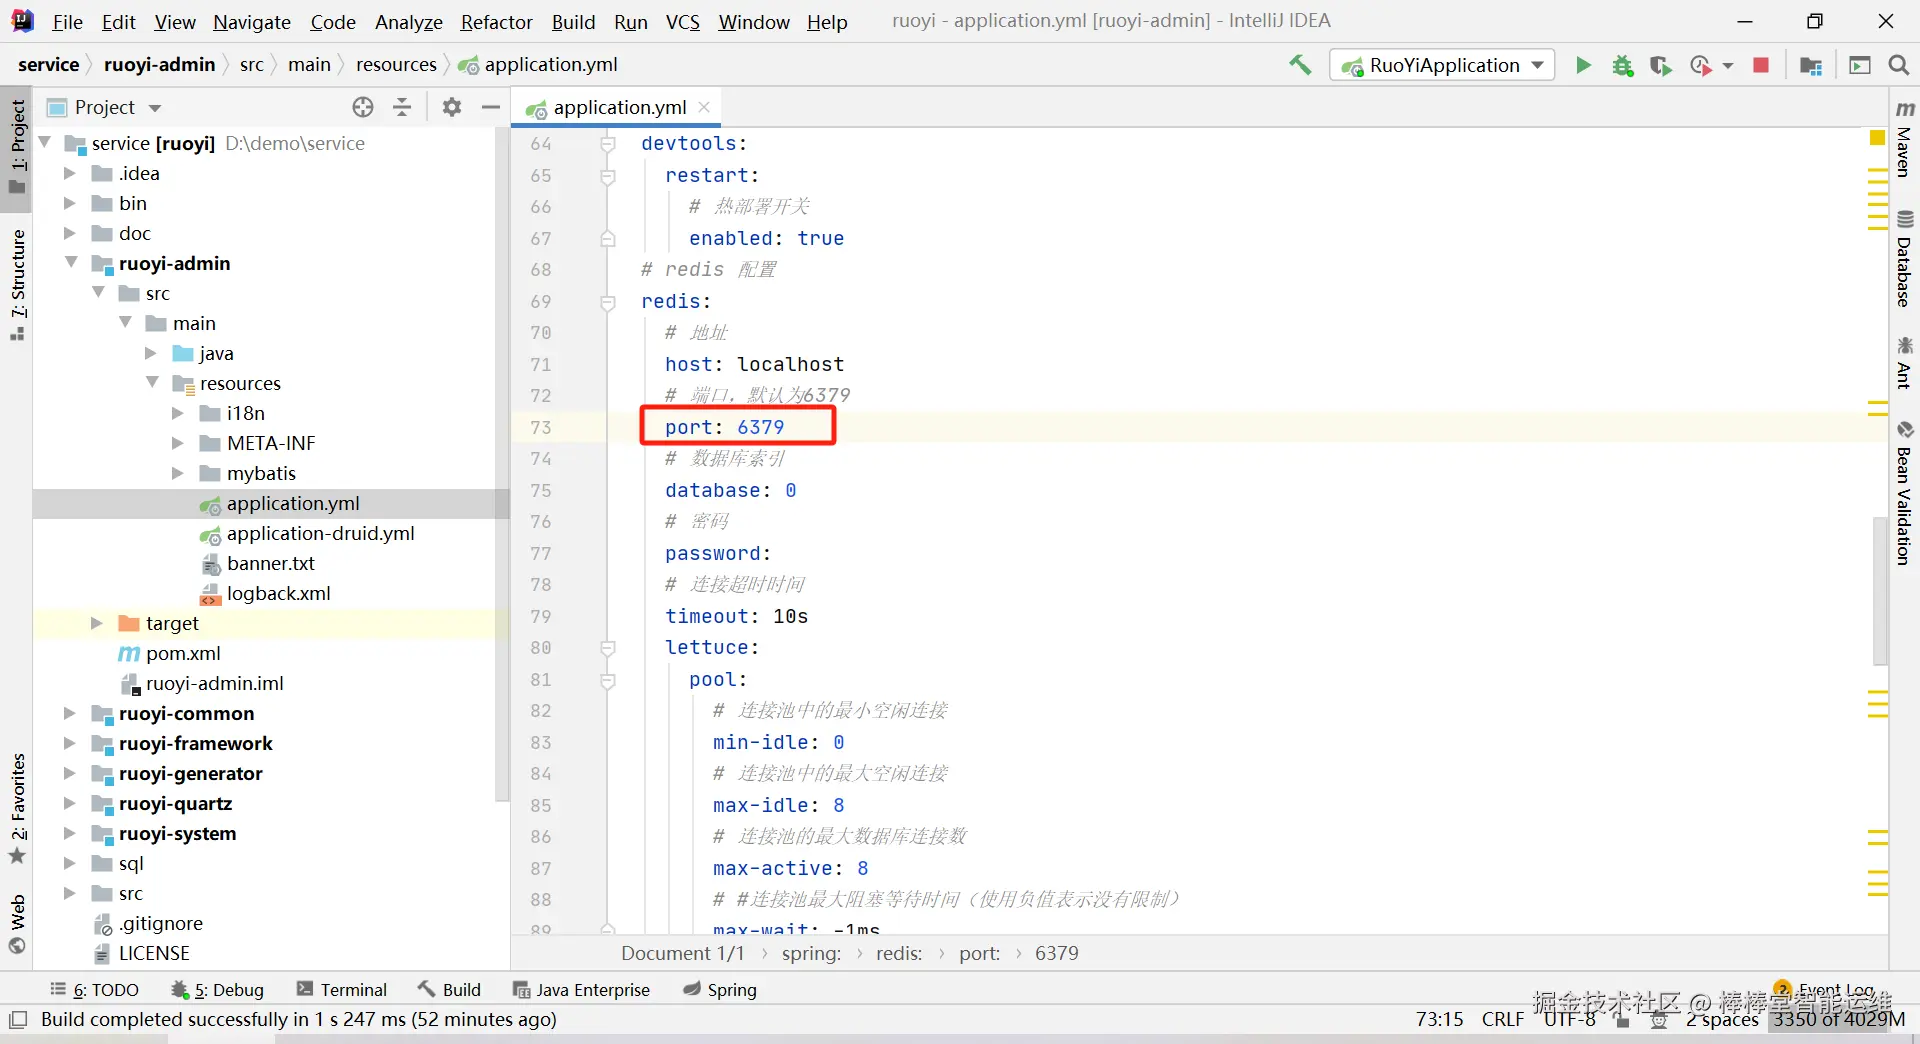Image resolution: width=1920 pixels, height=1044 pixels.
Task: Open the run configuration RuoYiApplication dropdown
Action: pos(1442,65)
